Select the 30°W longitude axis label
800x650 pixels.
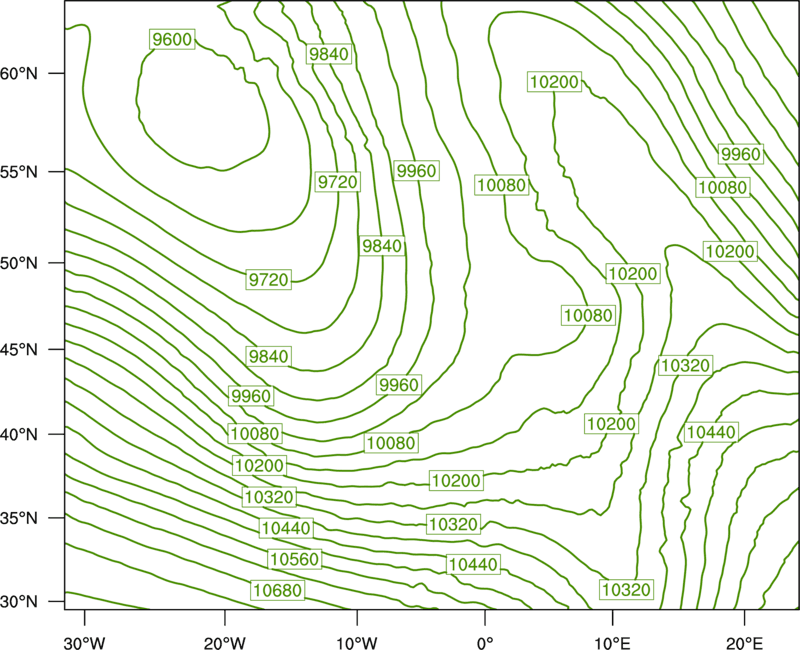click(x=84, y=643)
